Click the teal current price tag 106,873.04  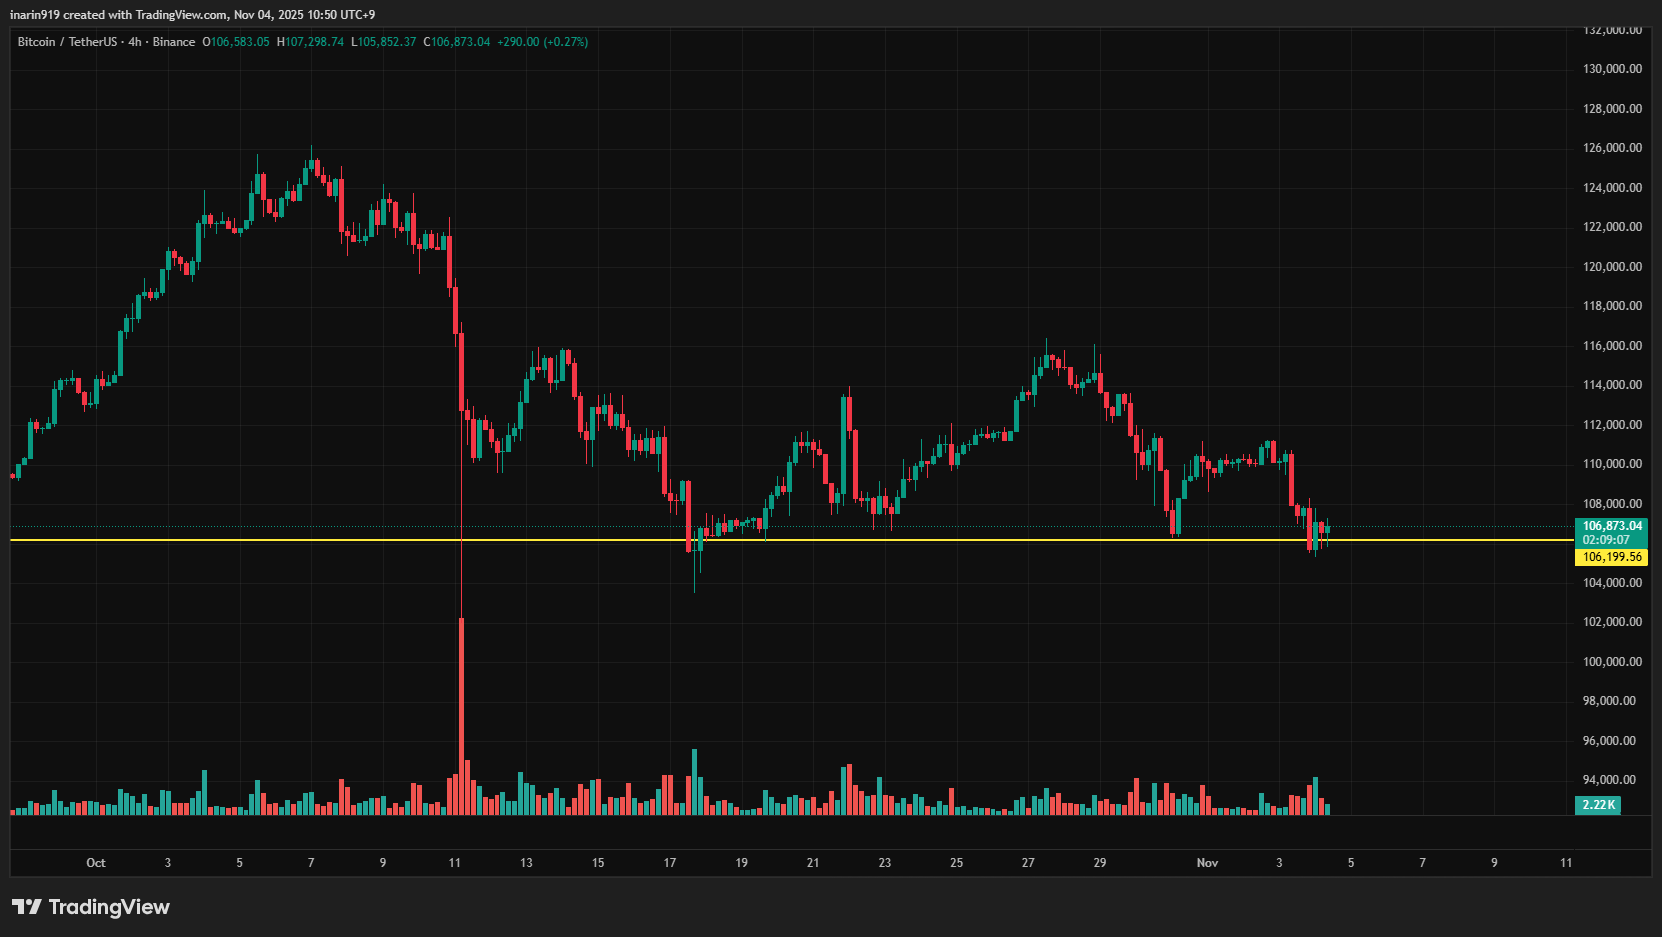1611,524
